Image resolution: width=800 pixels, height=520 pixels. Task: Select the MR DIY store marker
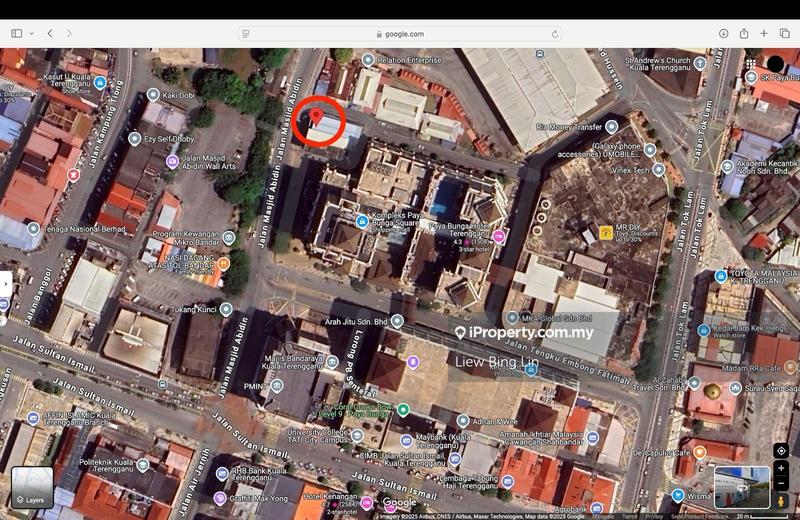coord(606,232)
